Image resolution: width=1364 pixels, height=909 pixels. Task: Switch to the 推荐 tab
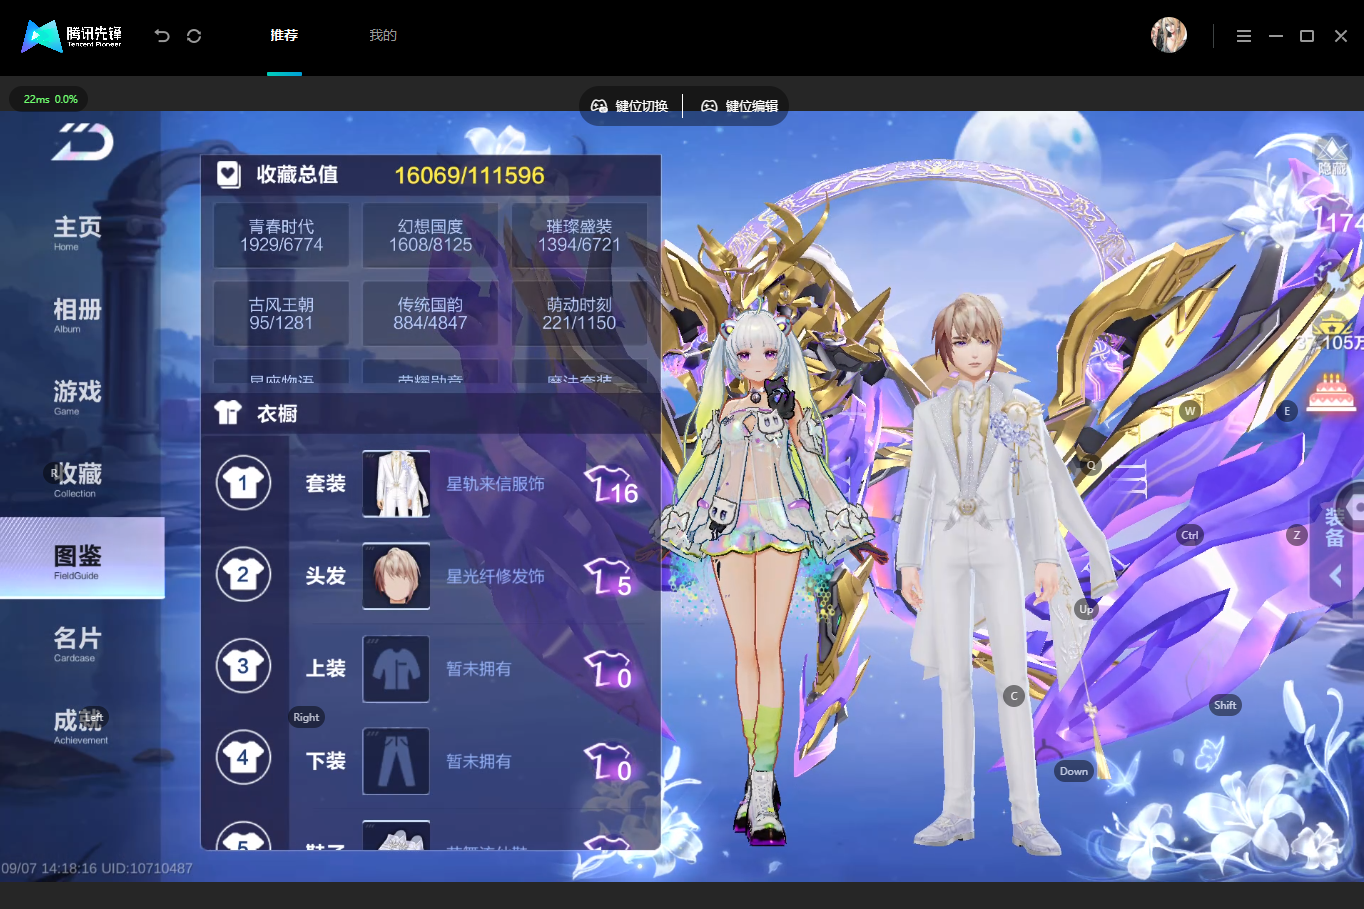[x=284, y=35]
